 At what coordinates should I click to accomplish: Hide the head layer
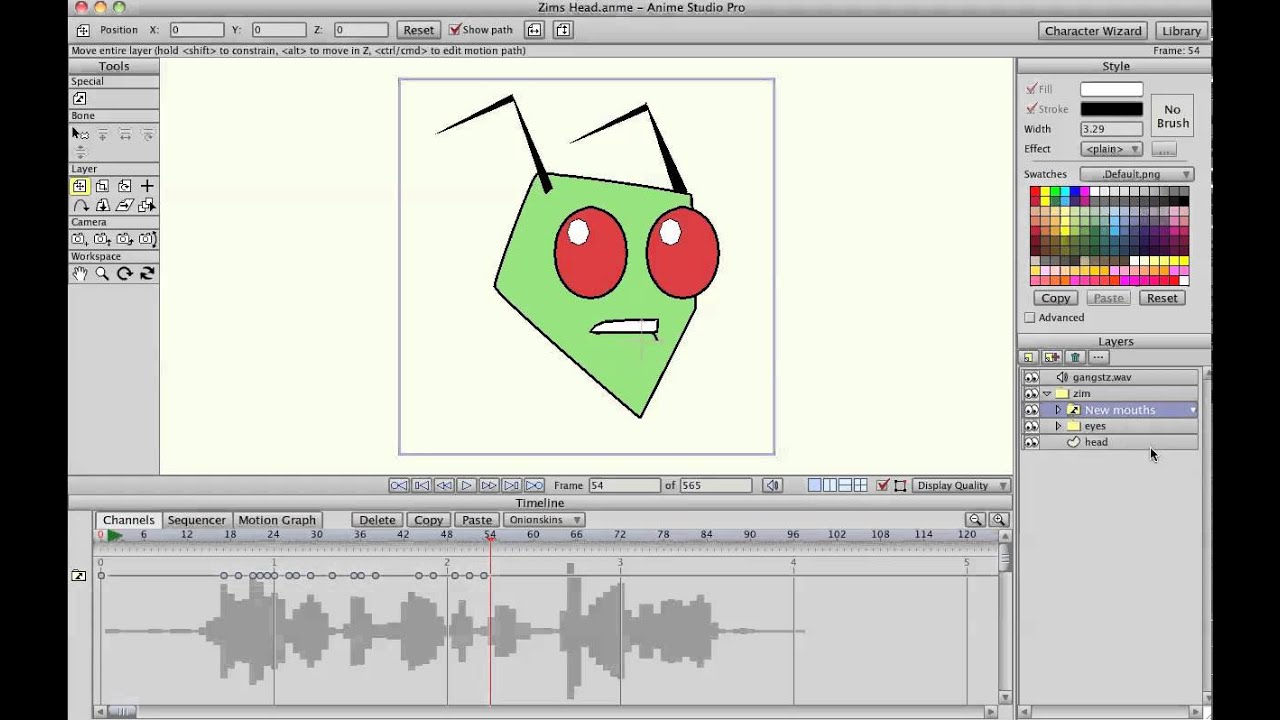coord(1031,442)
